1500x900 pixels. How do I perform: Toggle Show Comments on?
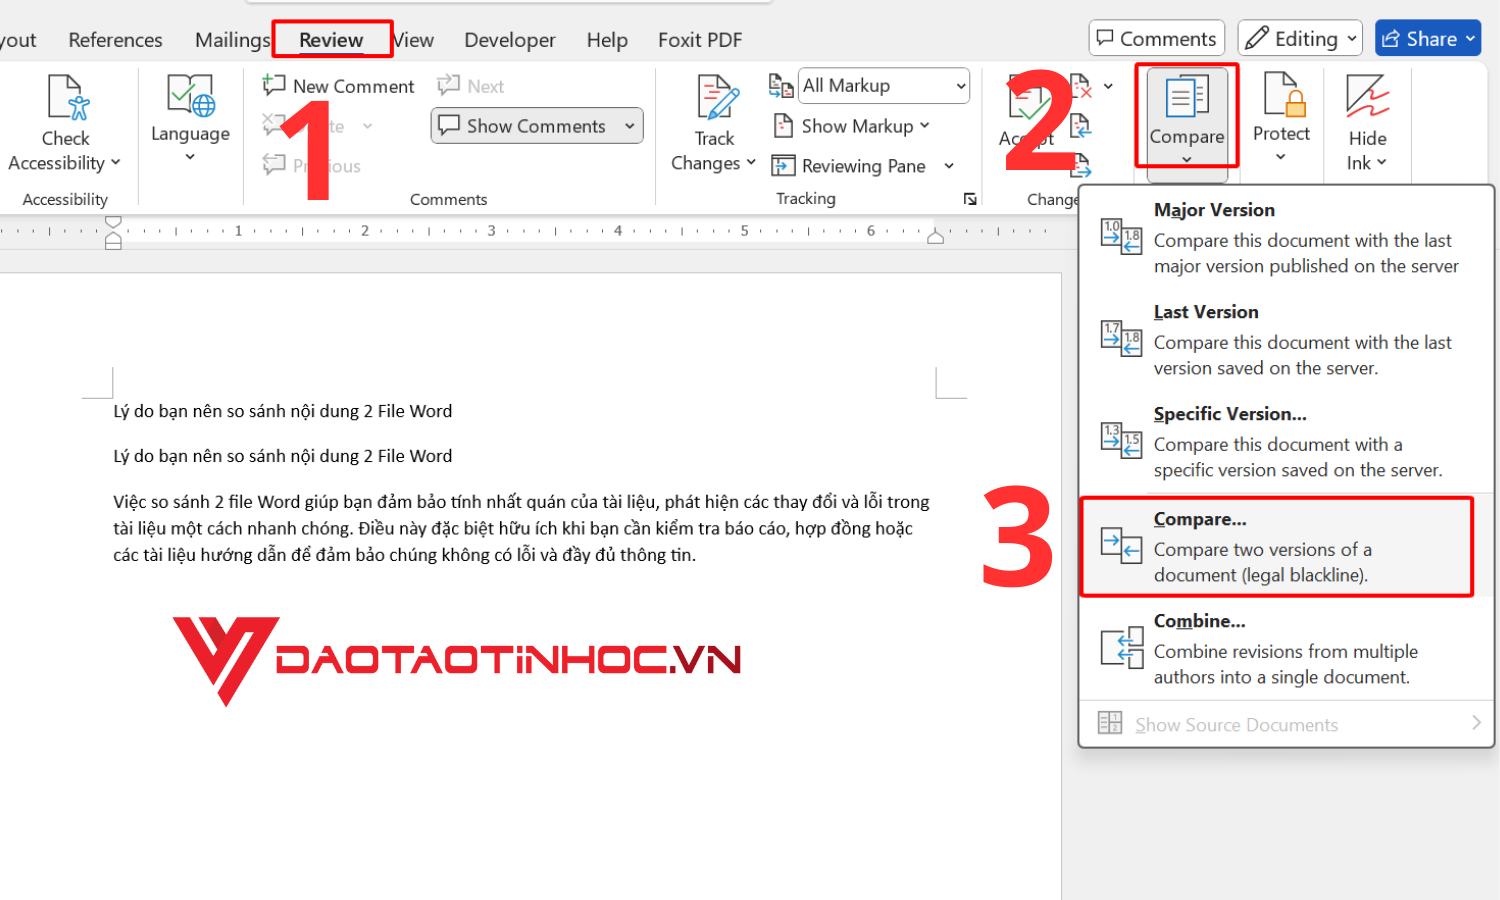536,125
